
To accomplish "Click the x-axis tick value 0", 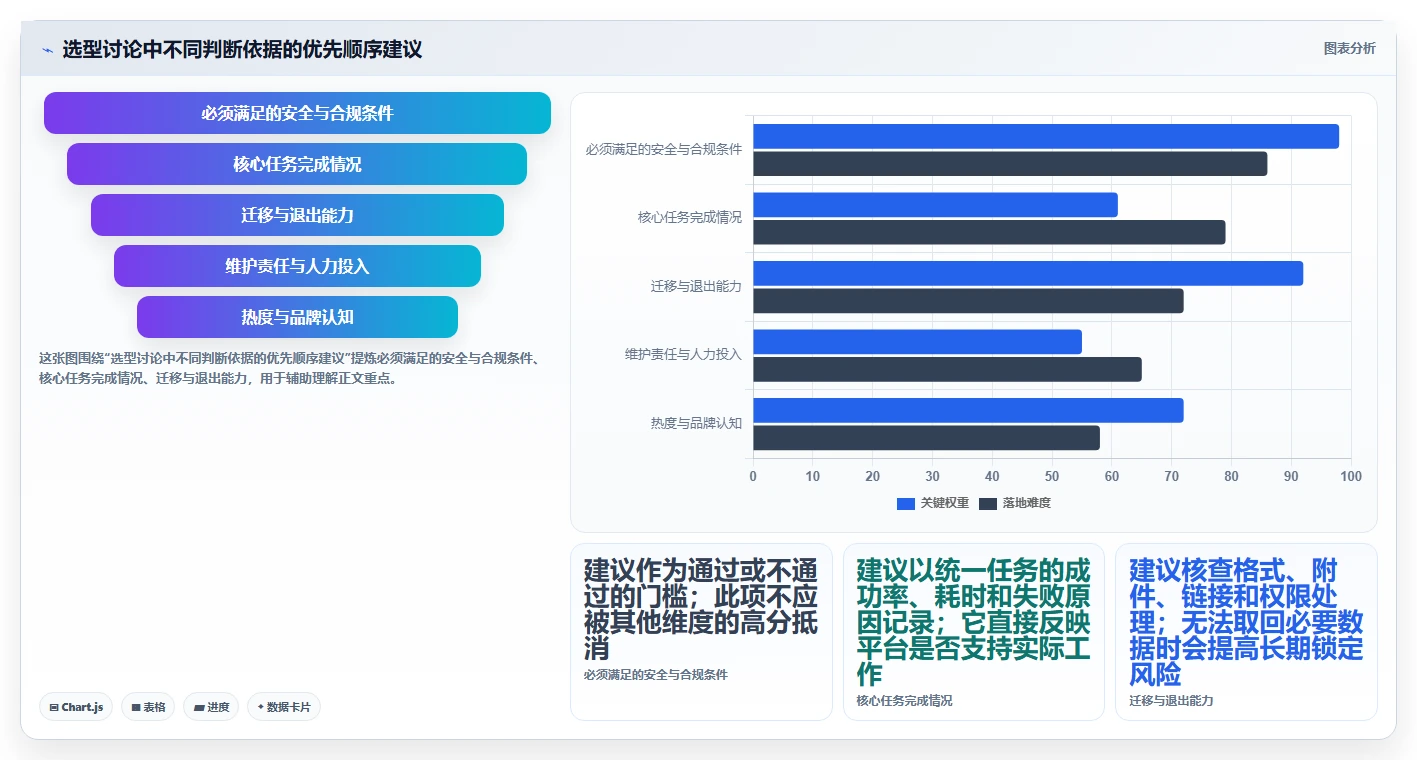I will pos(753,477).
